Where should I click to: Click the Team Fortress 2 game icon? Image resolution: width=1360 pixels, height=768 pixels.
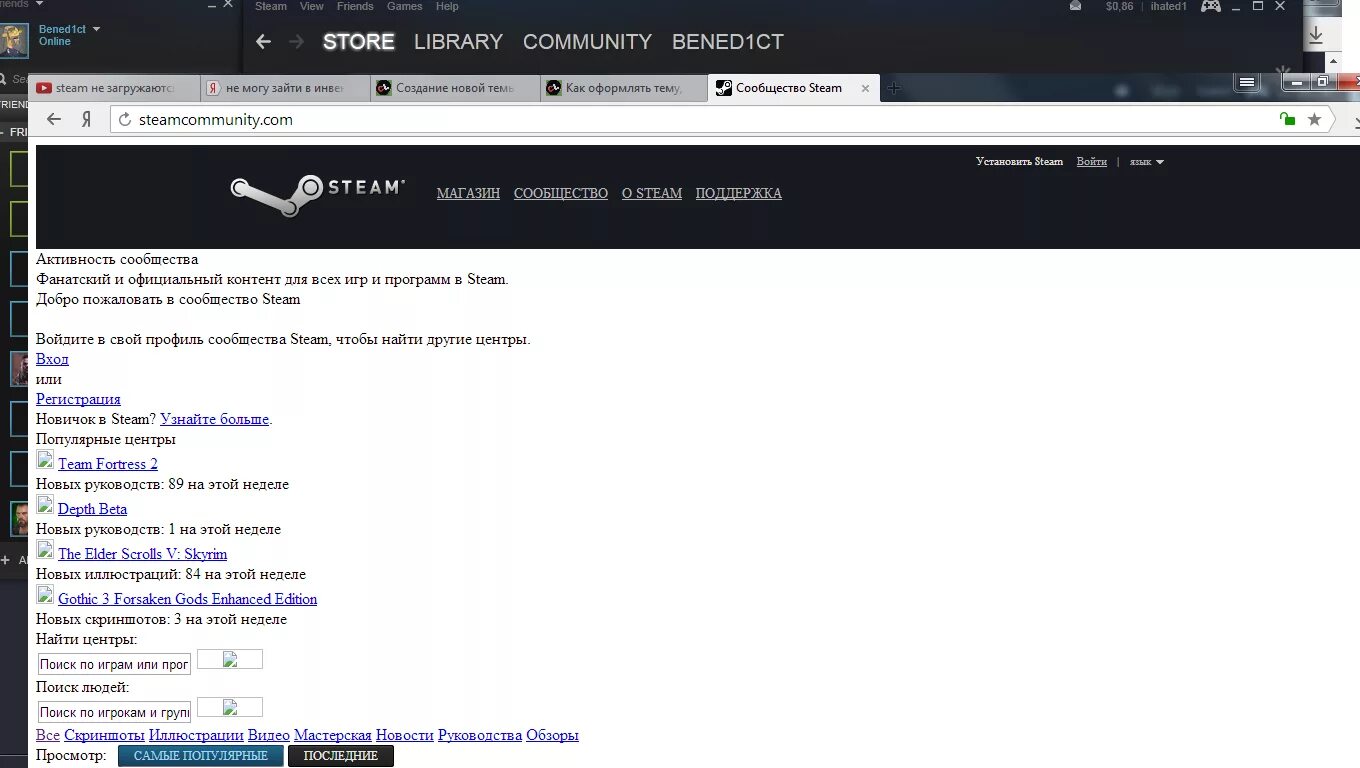pyautogui.click(x=45, y=460)
